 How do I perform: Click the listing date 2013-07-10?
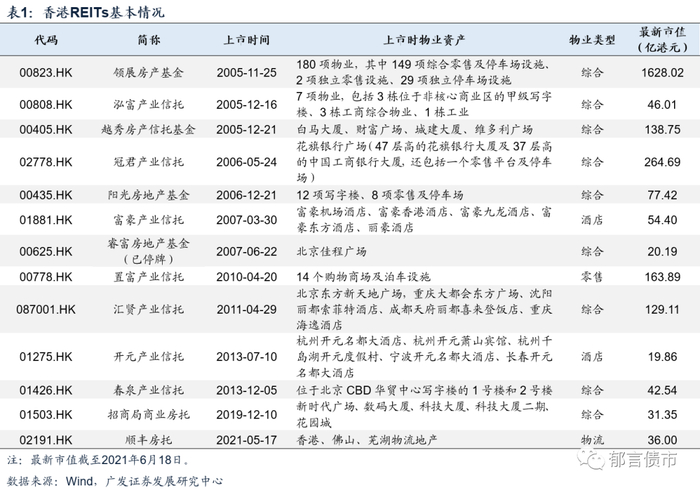coord(246,357)
